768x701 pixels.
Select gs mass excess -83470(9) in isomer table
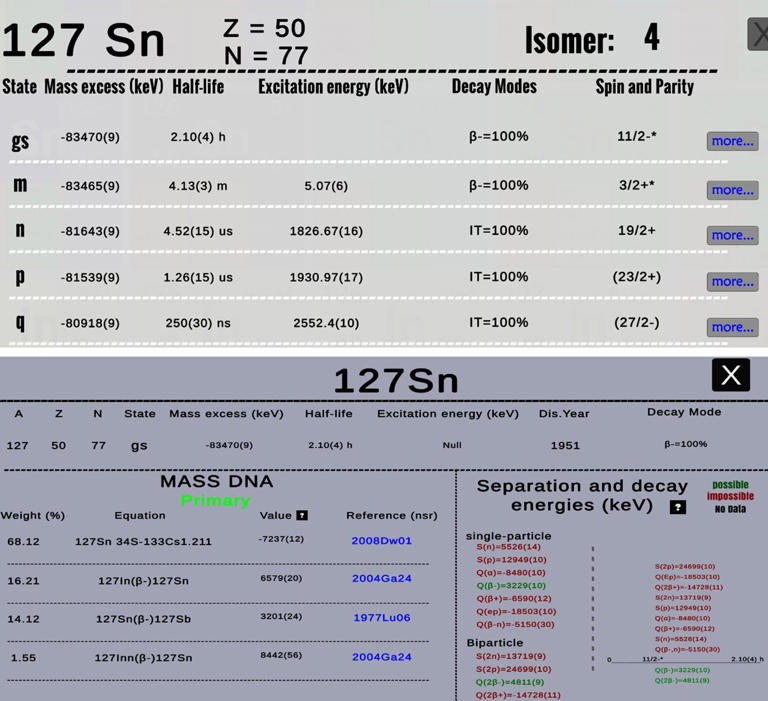90,137
